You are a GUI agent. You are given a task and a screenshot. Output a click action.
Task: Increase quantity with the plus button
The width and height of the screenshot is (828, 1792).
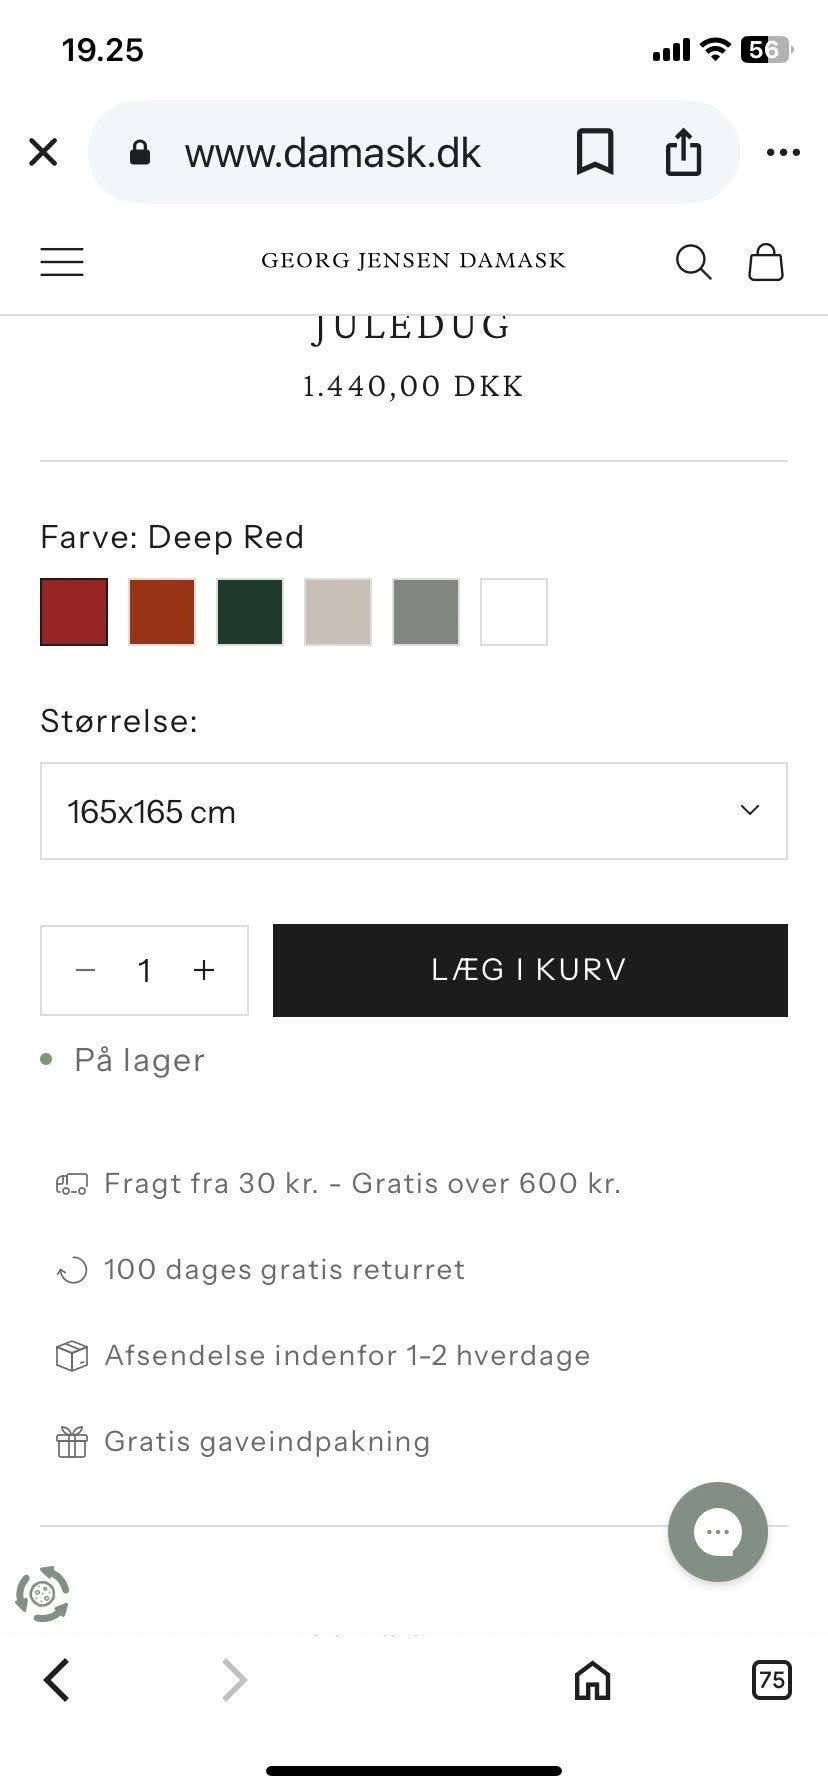pos(204,970)
